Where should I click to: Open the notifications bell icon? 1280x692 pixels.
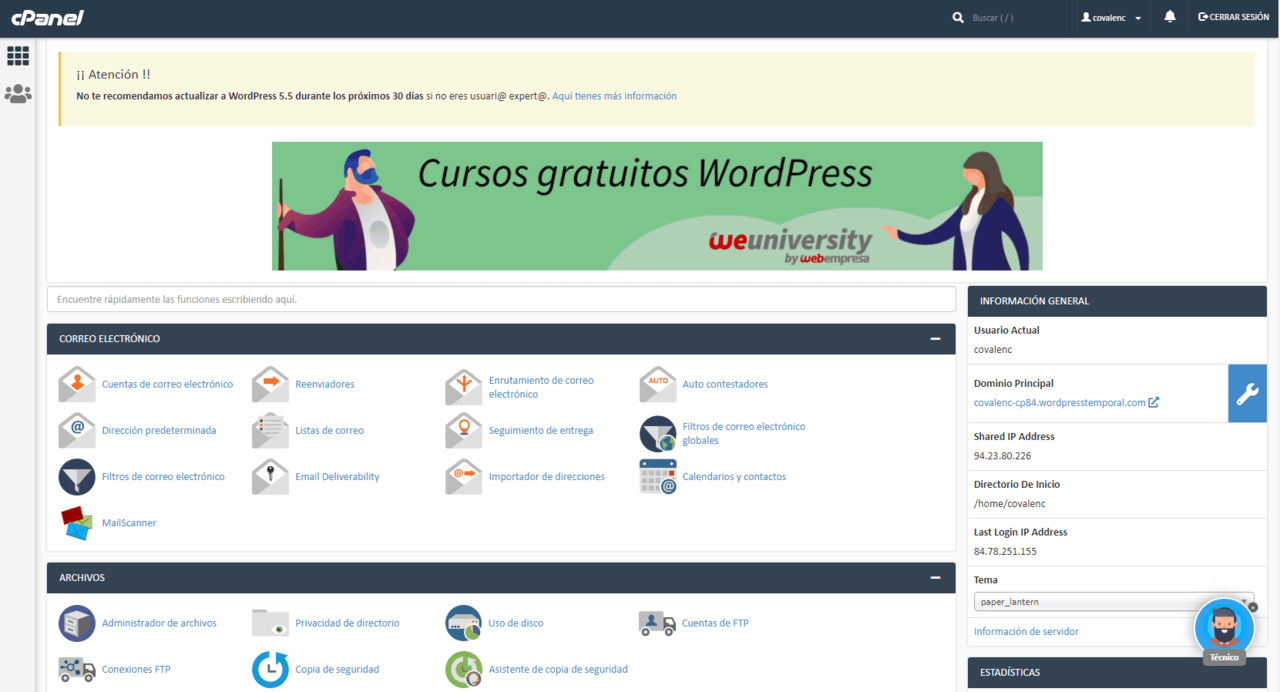click(1170, 17)
